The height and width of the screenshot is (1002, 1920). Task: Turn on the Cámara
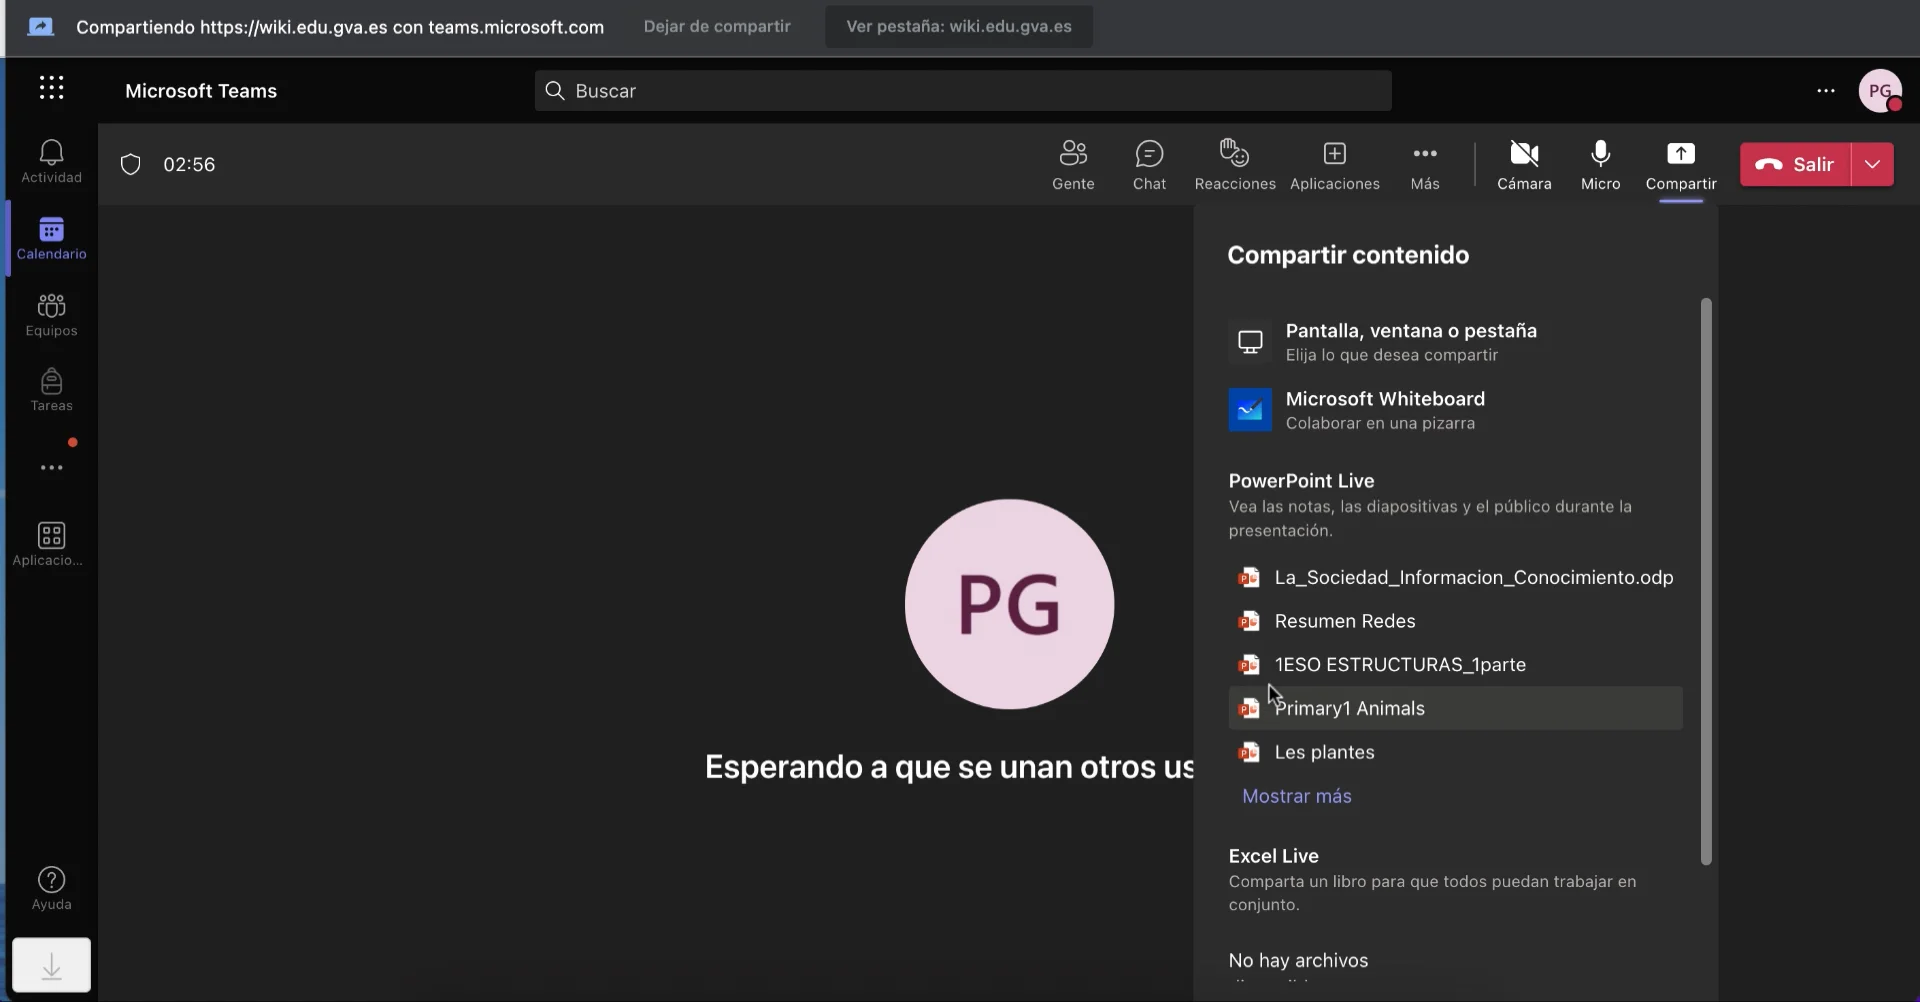[1524, 165]
